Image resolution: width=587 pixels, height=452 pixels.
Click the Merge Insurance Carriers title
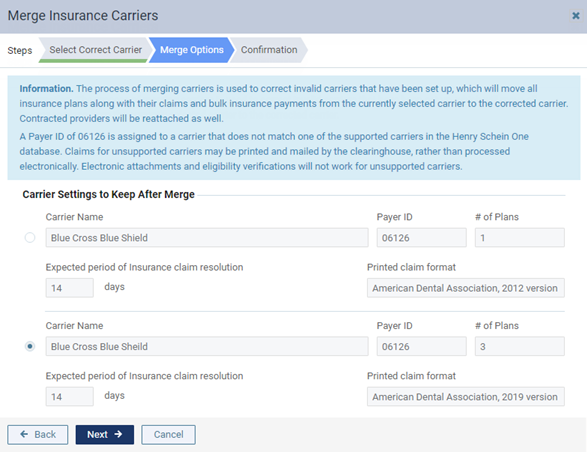tap(83, 16)
